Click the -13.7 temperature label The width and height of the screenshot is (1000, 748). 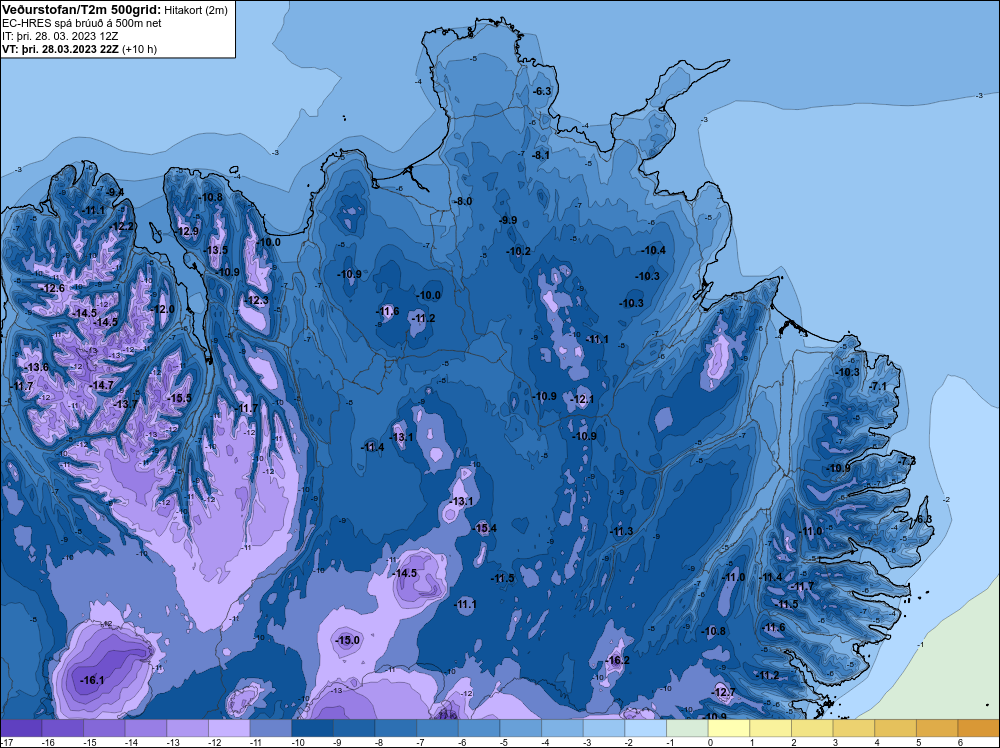[x=125, y=404]
